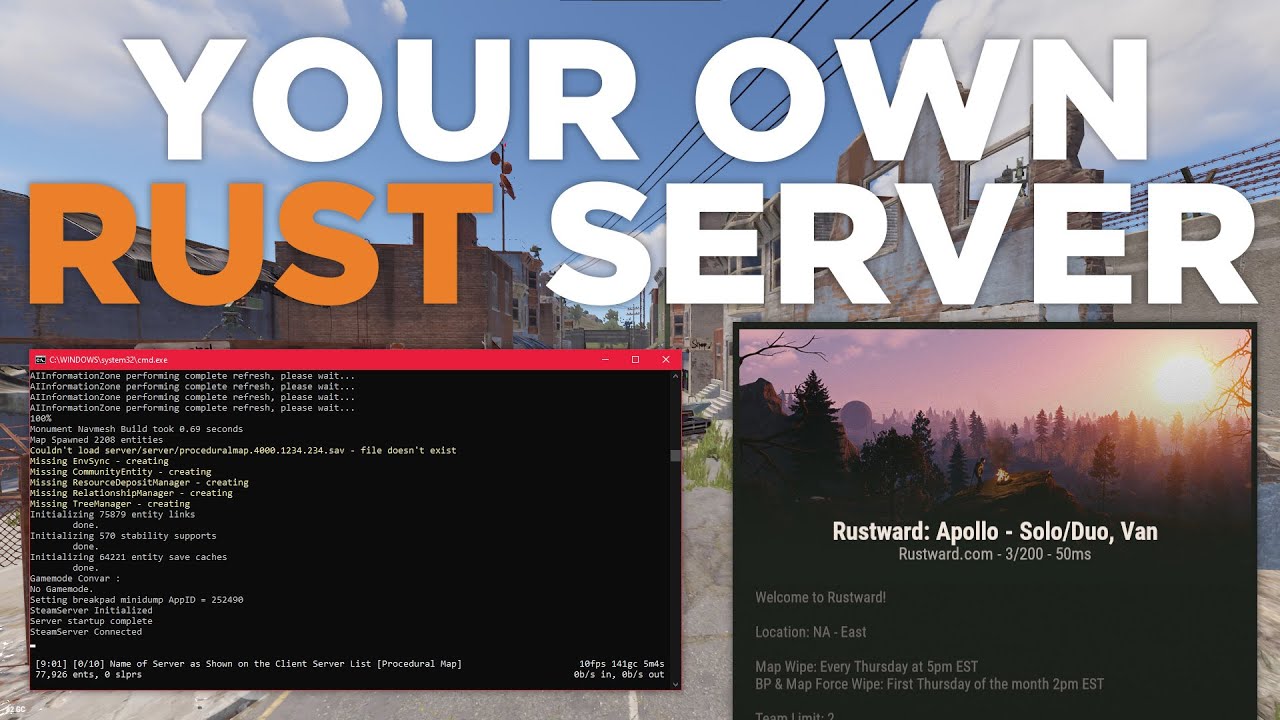Click the "Rustward: Apollo - Solo/Duo, Van" server title
The width and height of the screenshot is (1280, 720).
994,531
